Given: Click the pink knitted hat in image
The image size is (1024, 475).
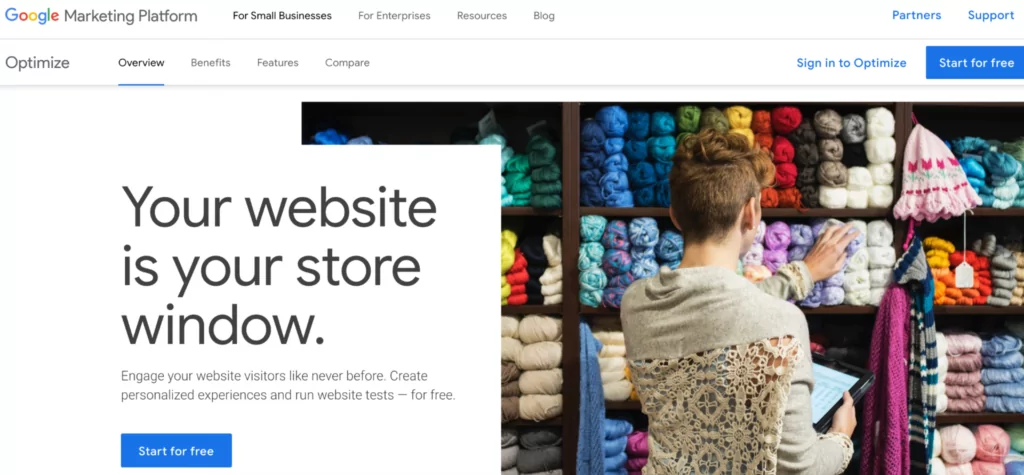Looking at the screenshot, I should (935, 173).
